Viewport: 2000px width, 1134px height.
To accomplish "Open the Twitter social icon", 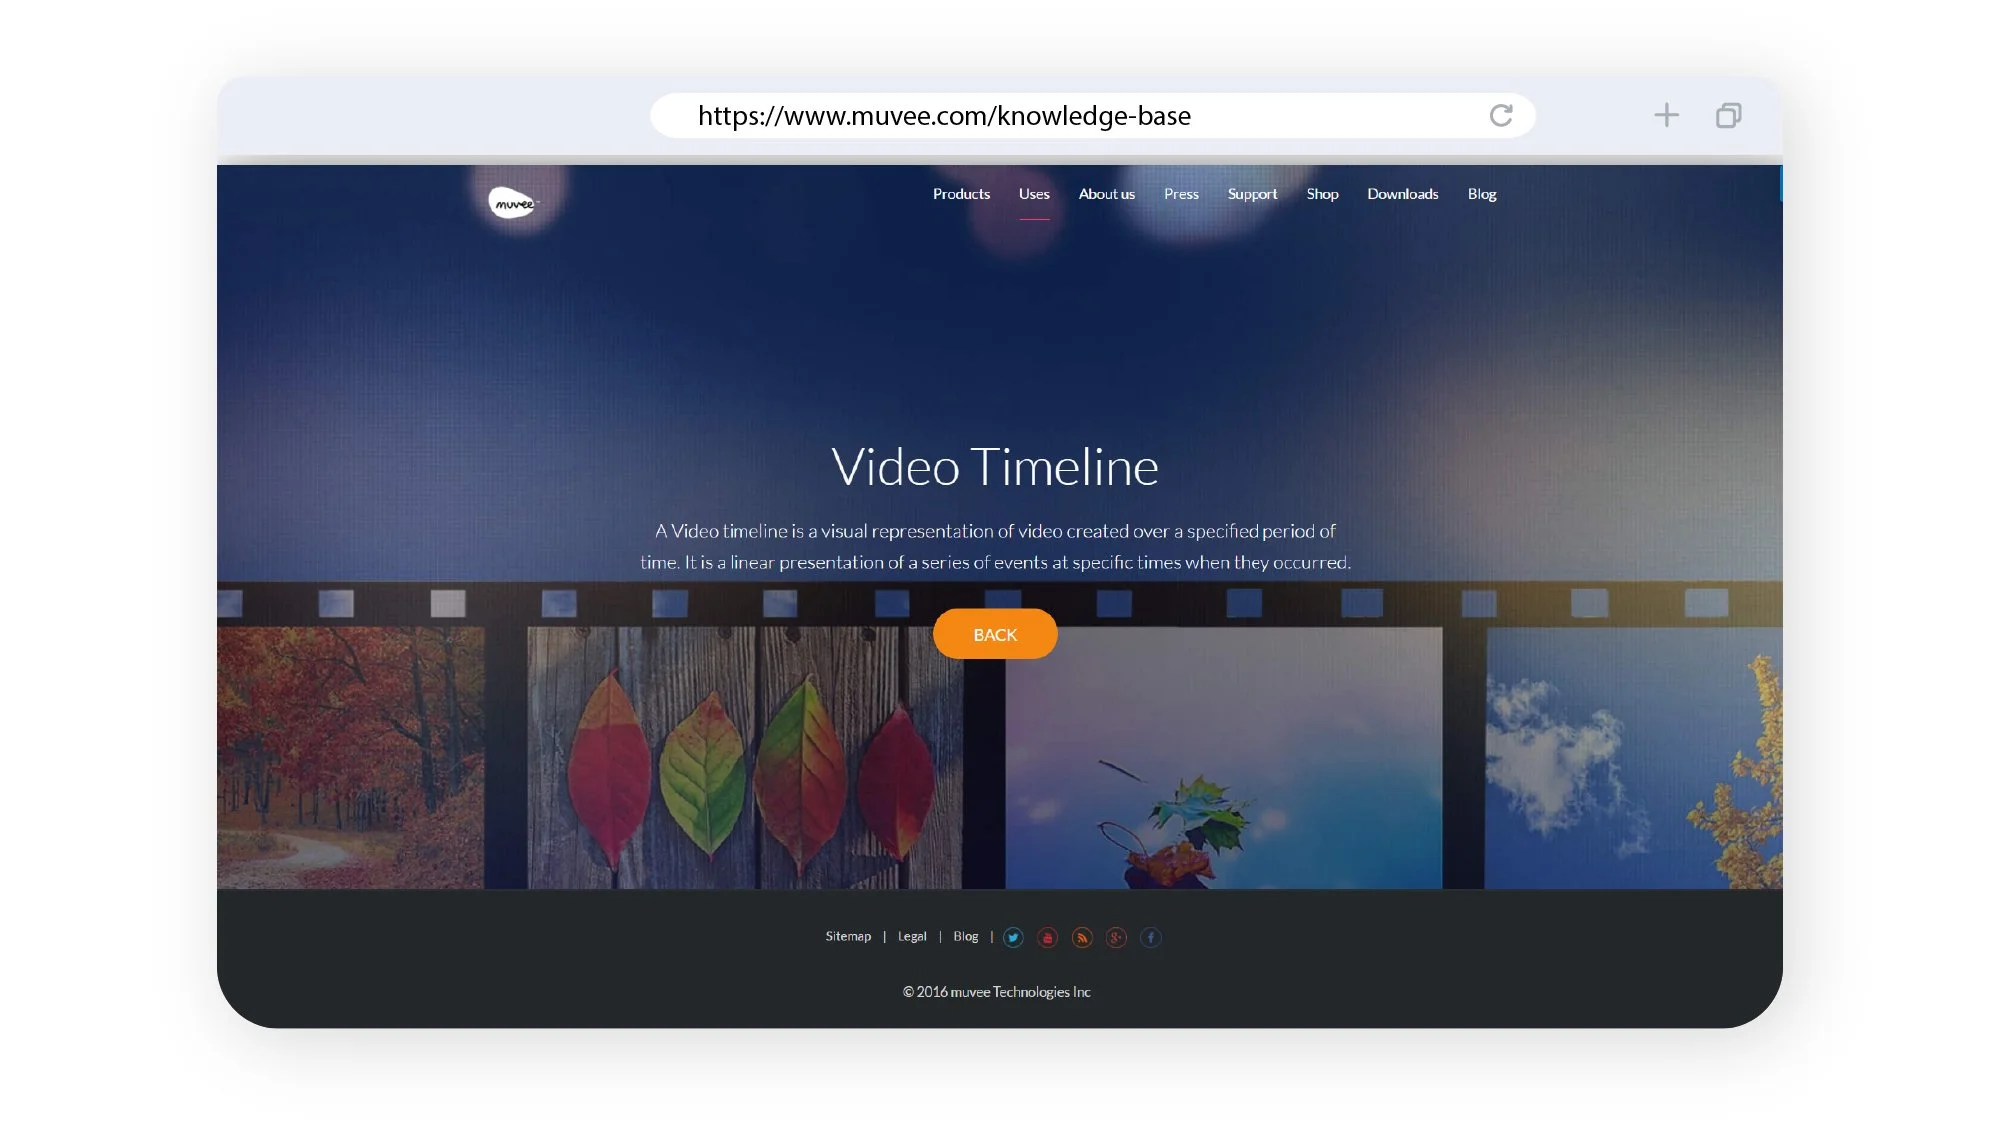I will (1013, 937).
